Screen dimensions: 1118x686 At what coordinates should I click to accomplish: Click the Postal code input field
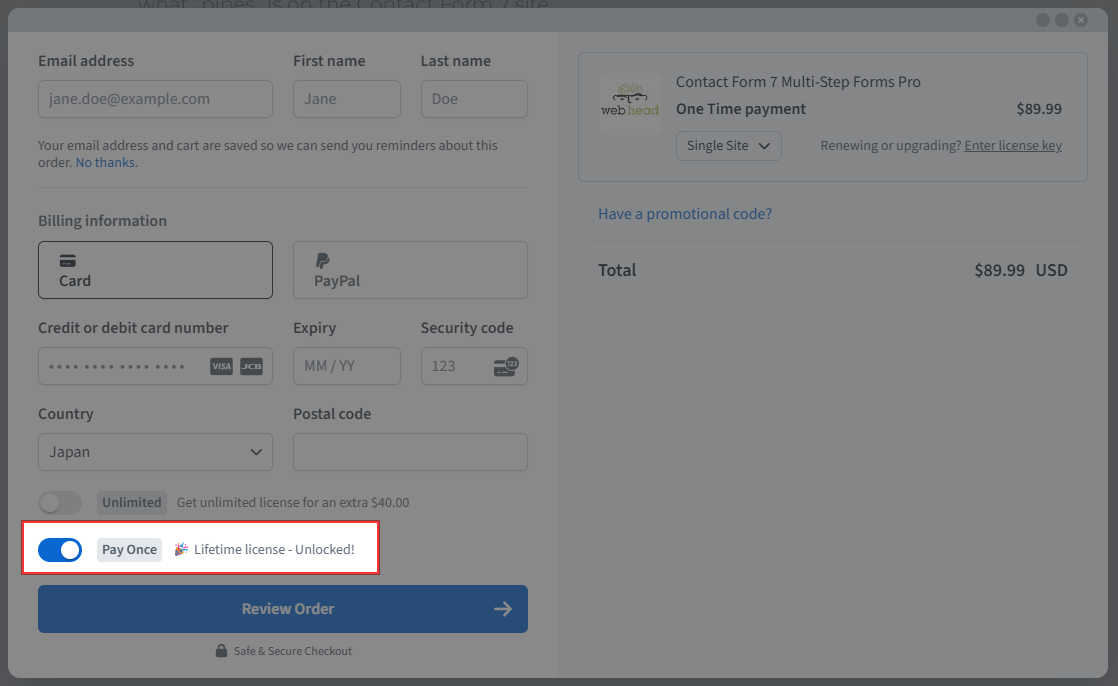point(410,452)
